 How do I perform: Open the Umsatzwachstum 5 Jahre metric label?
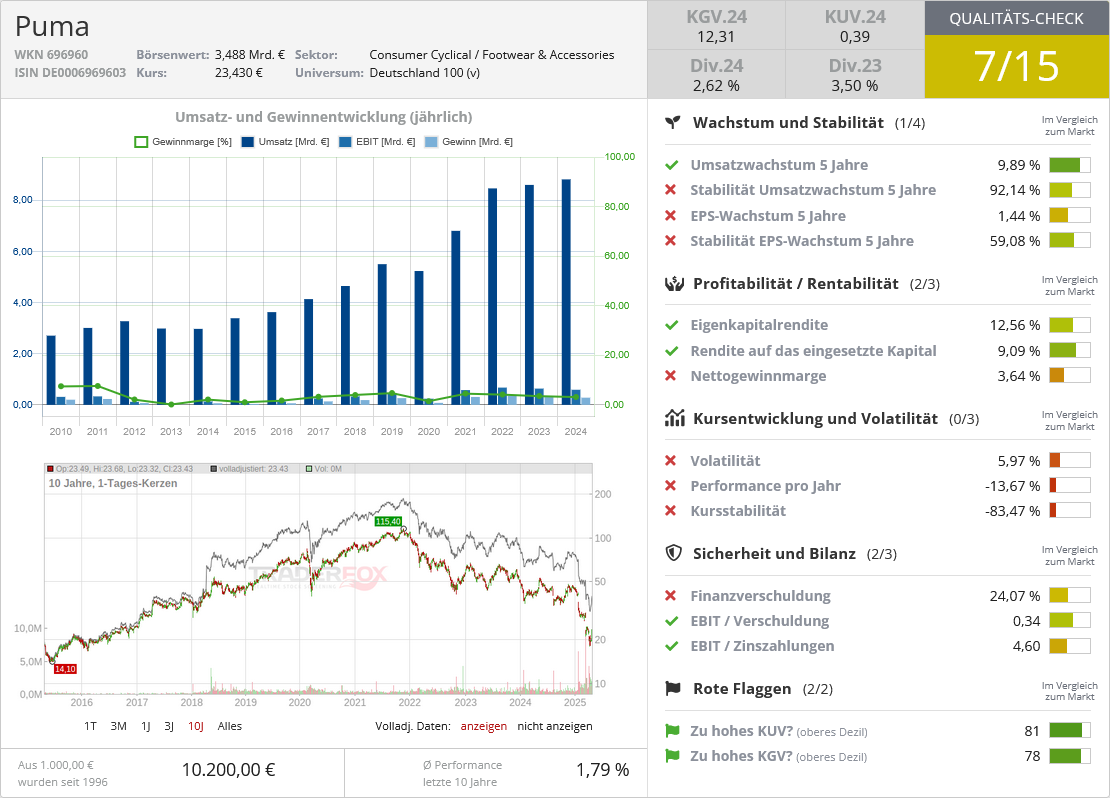[779, 165]
